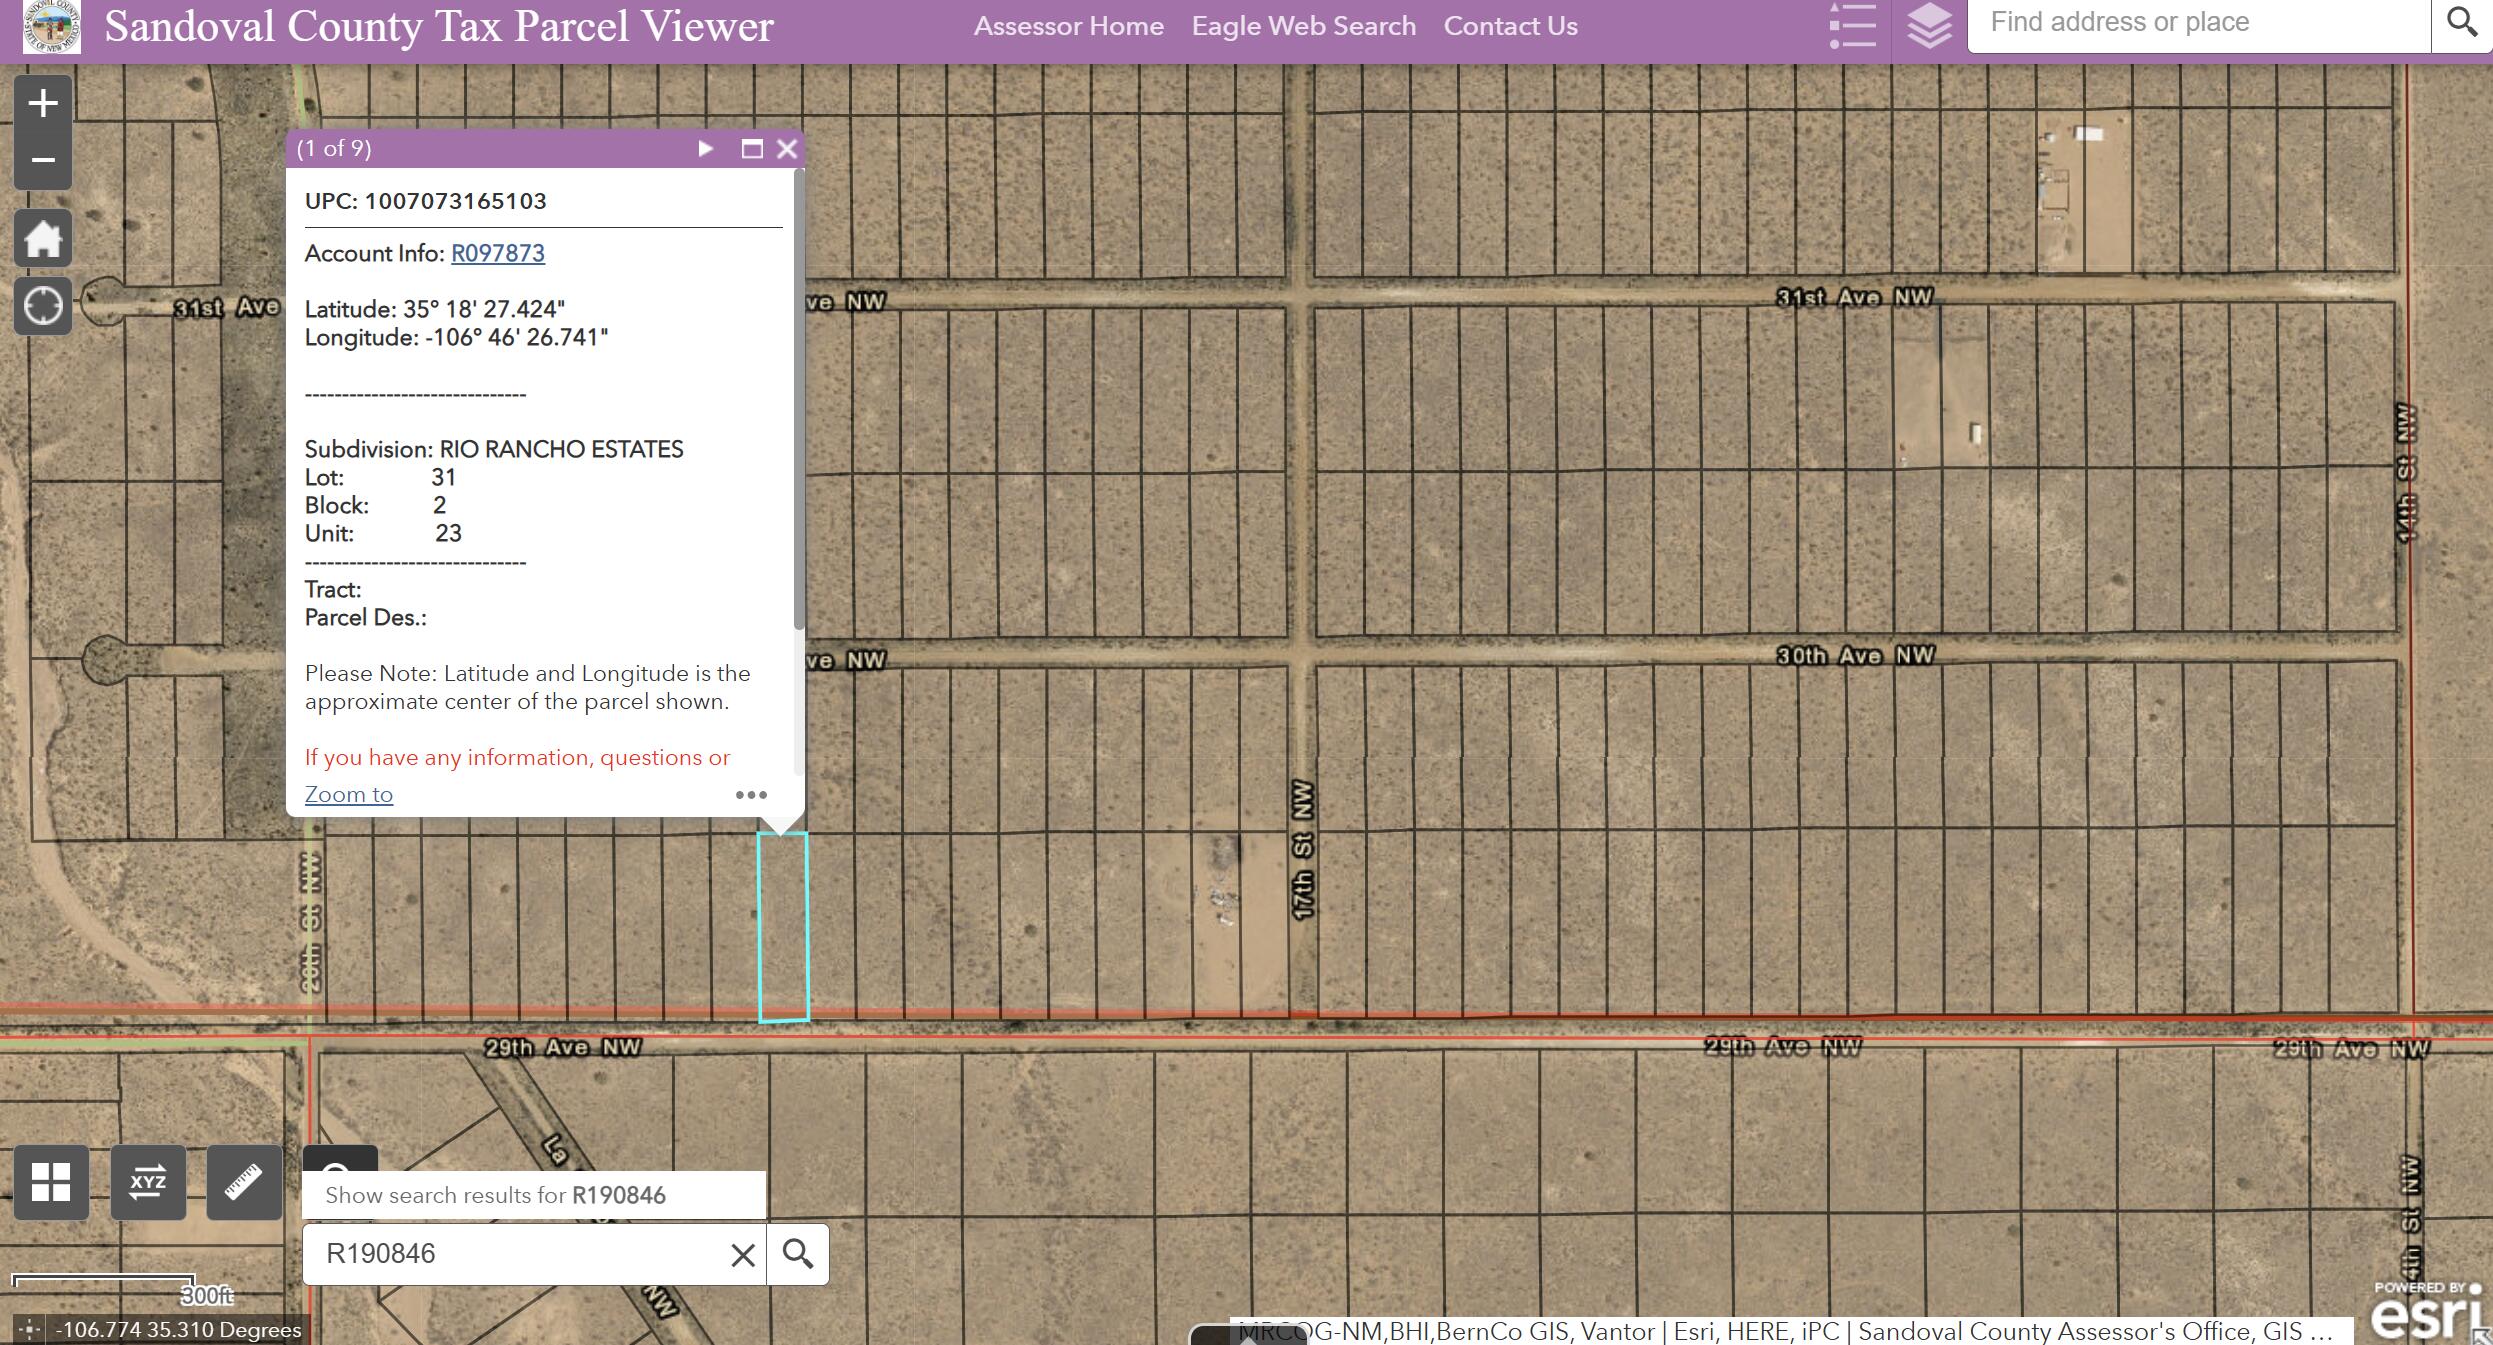Select suggestion Show search results for R190846

pyautogui.click(x=534, y=1195)
